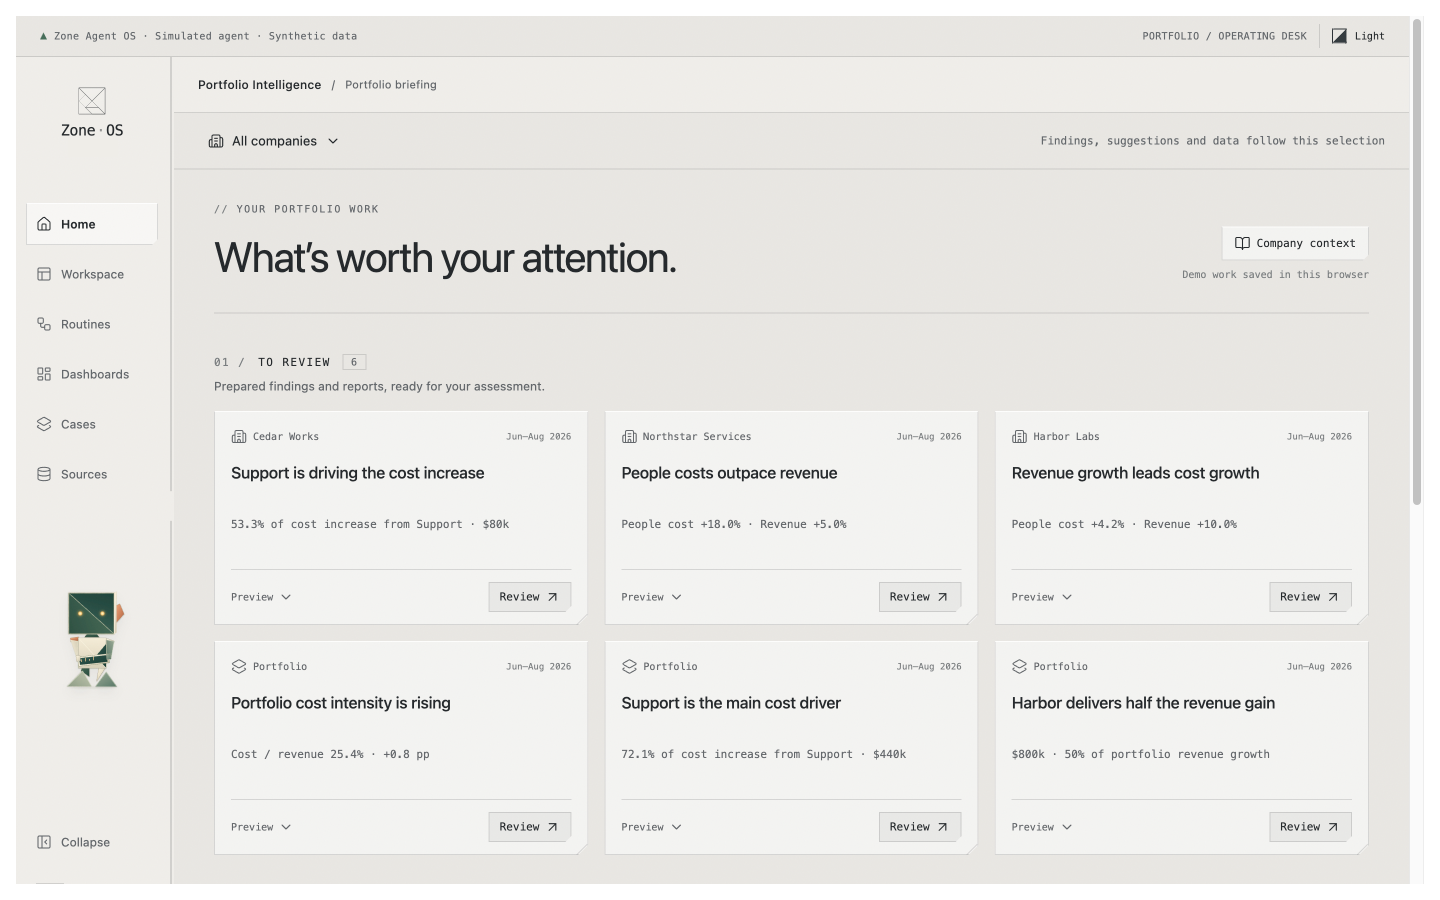Click the heading Support is the main cost driver
This screenshot has height=900, width=1440.
731,703
